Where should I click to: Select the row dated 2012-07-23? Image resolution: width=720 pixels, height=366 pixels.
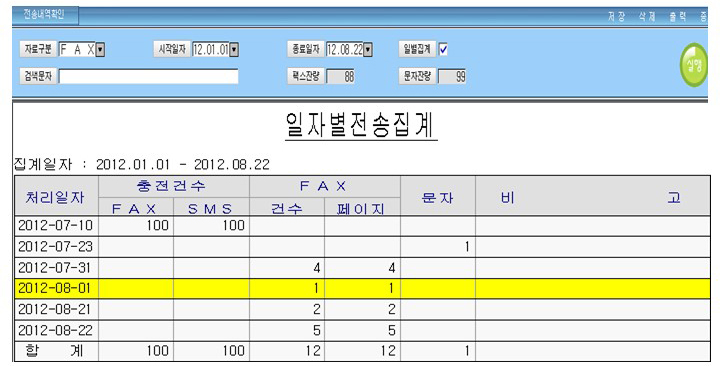point(362,247)
